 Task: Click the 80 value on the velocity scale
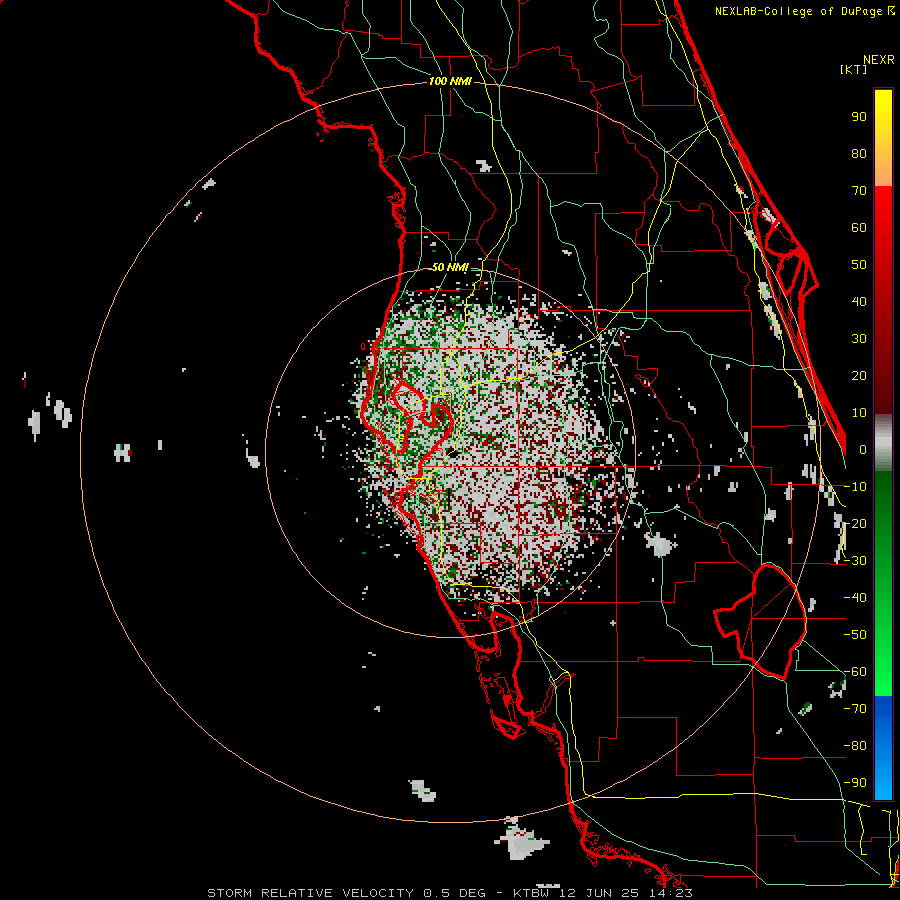[x=859, y=154]
